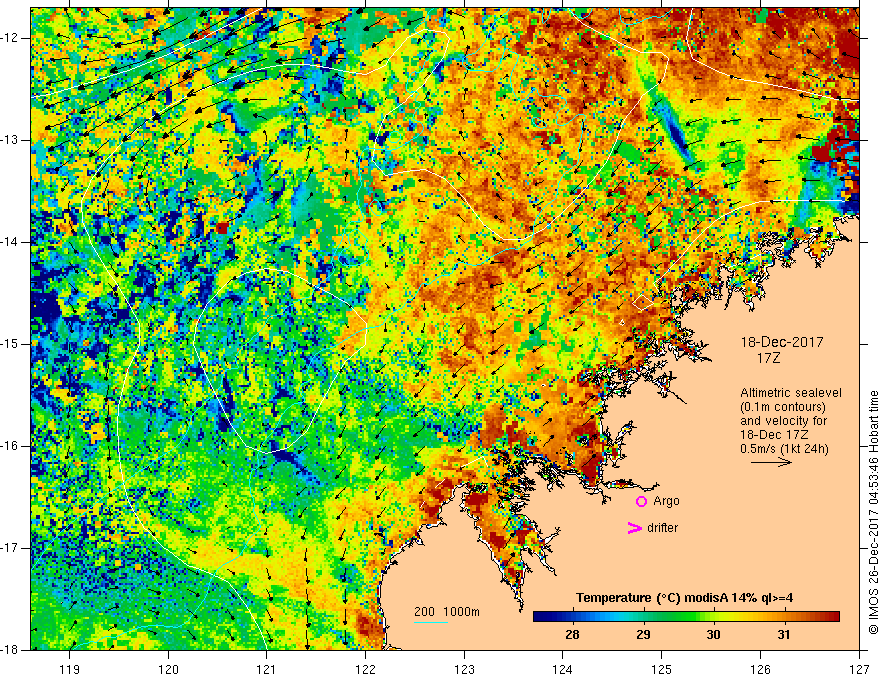Click longitude label 125 on x-axis

click(x=662, y=669)
